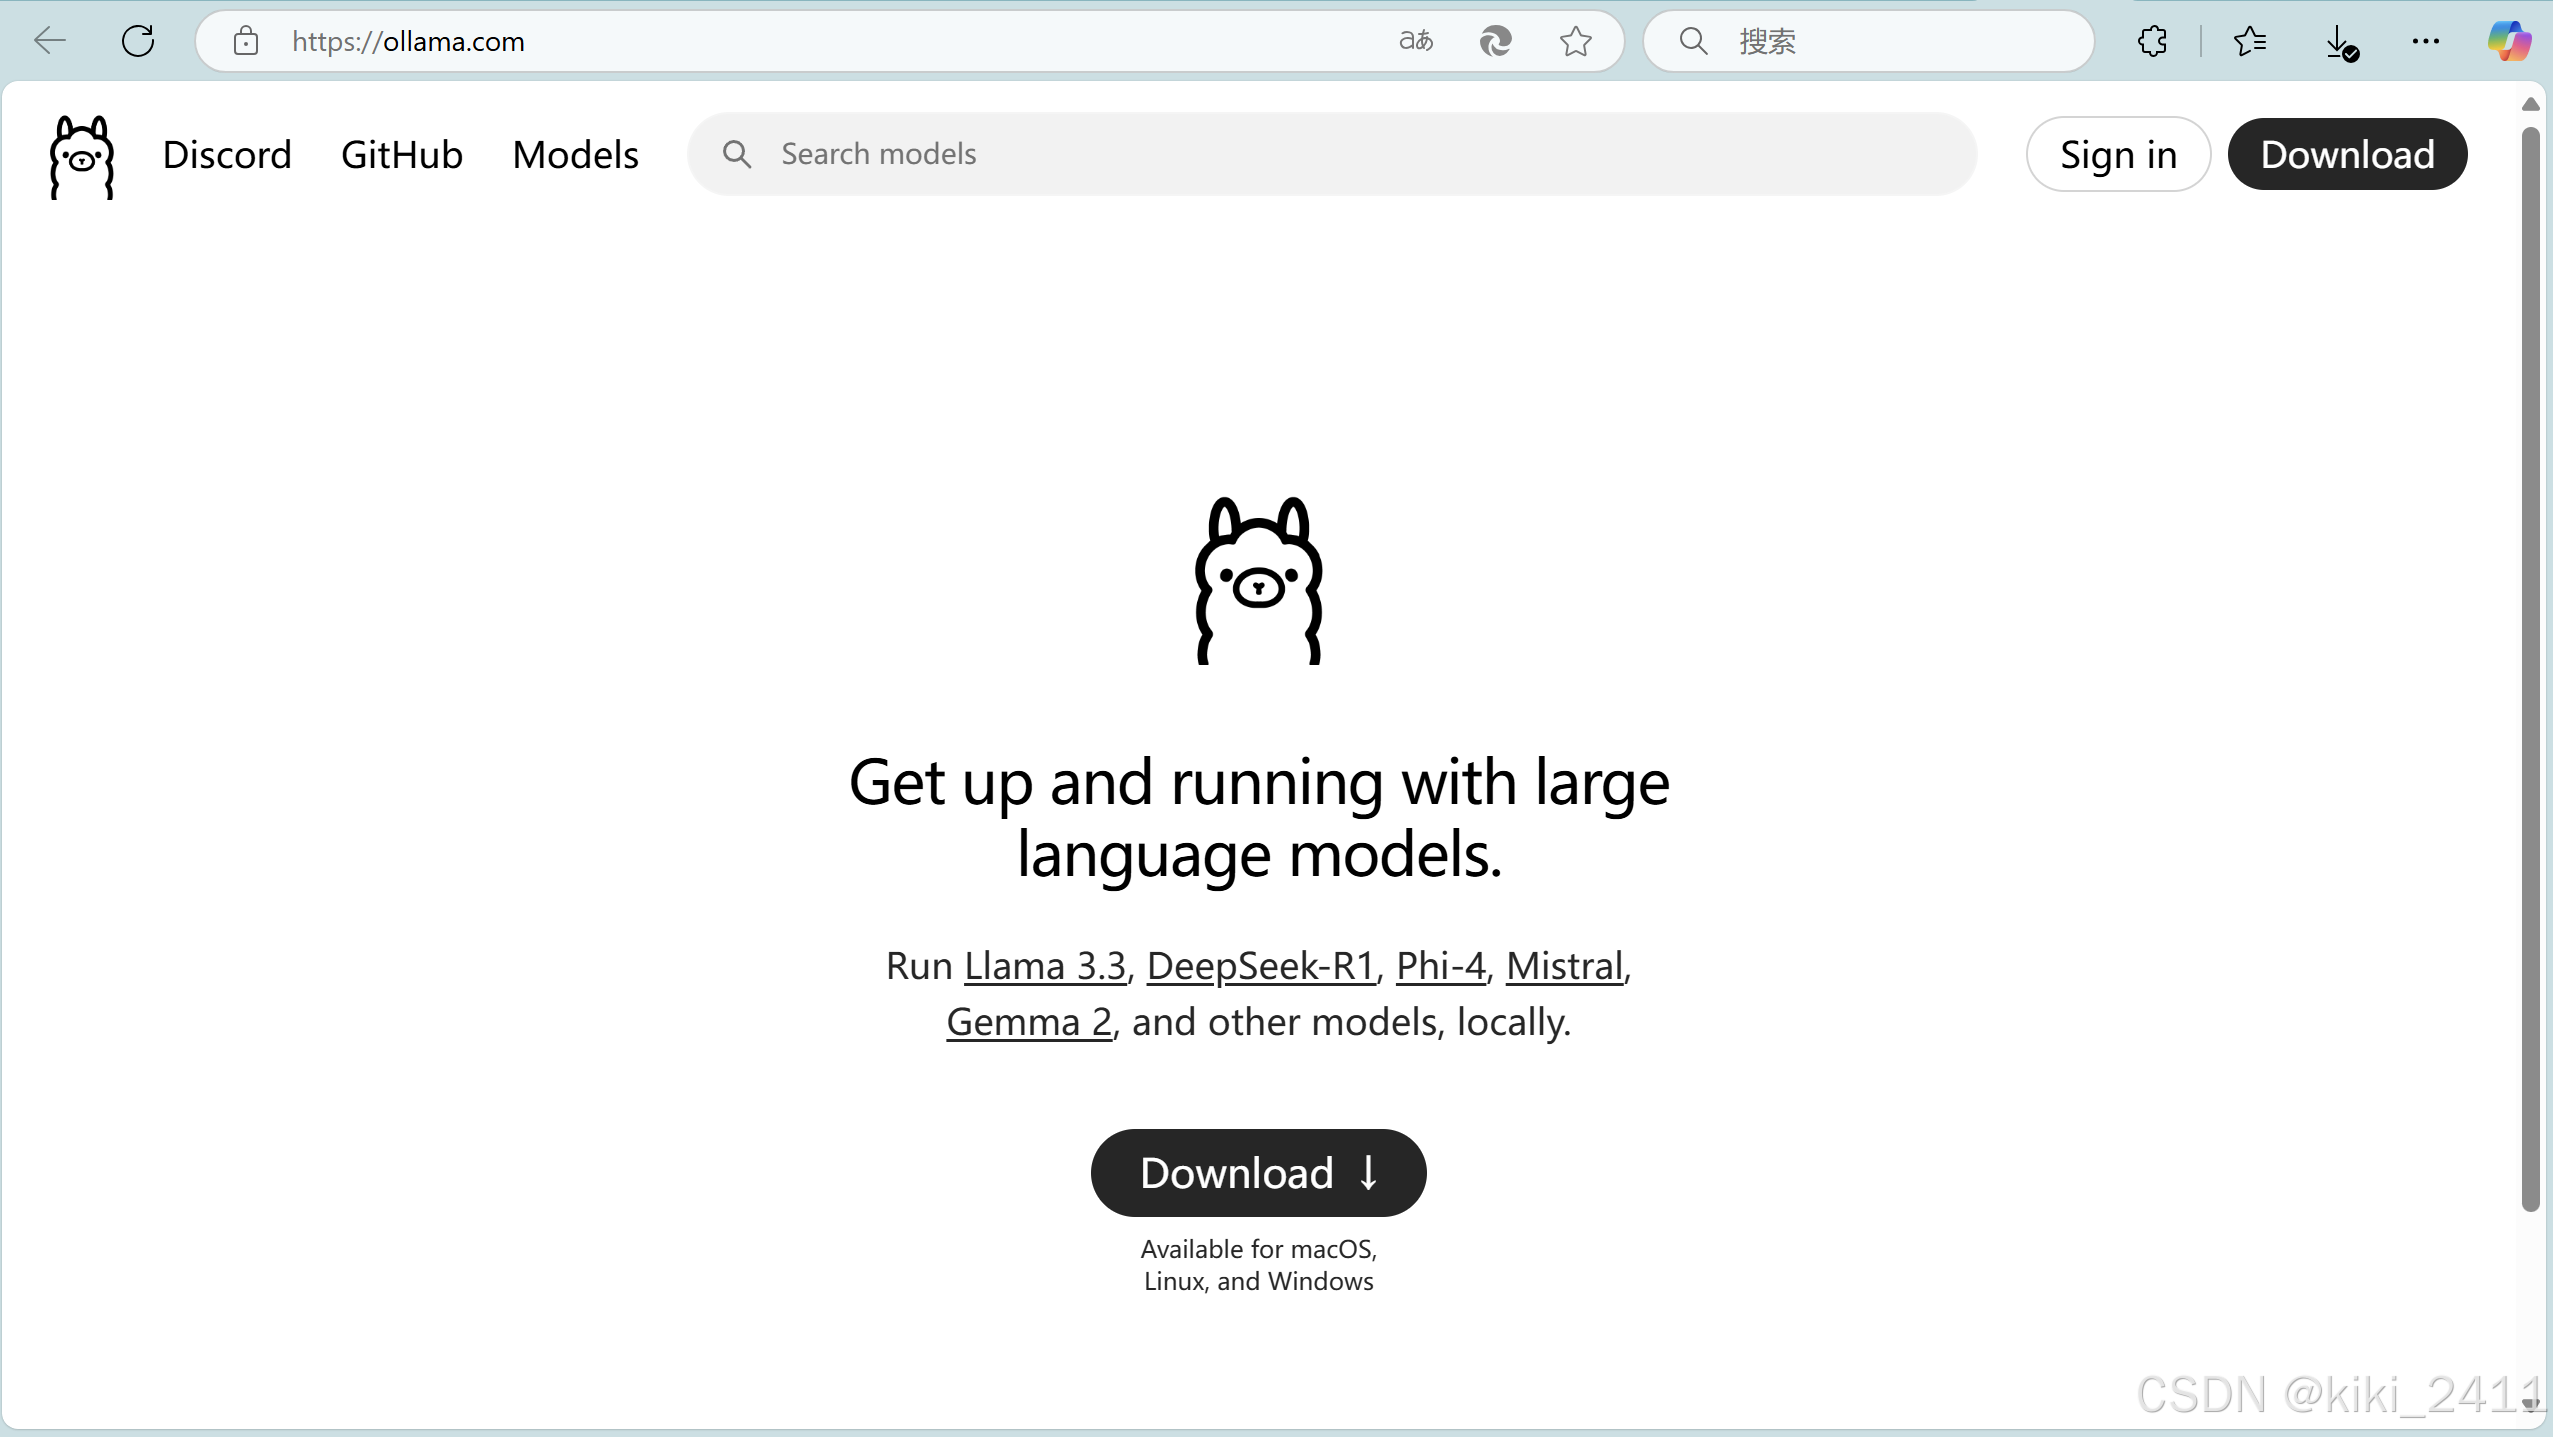Go to the Models page

coord(575,155)
